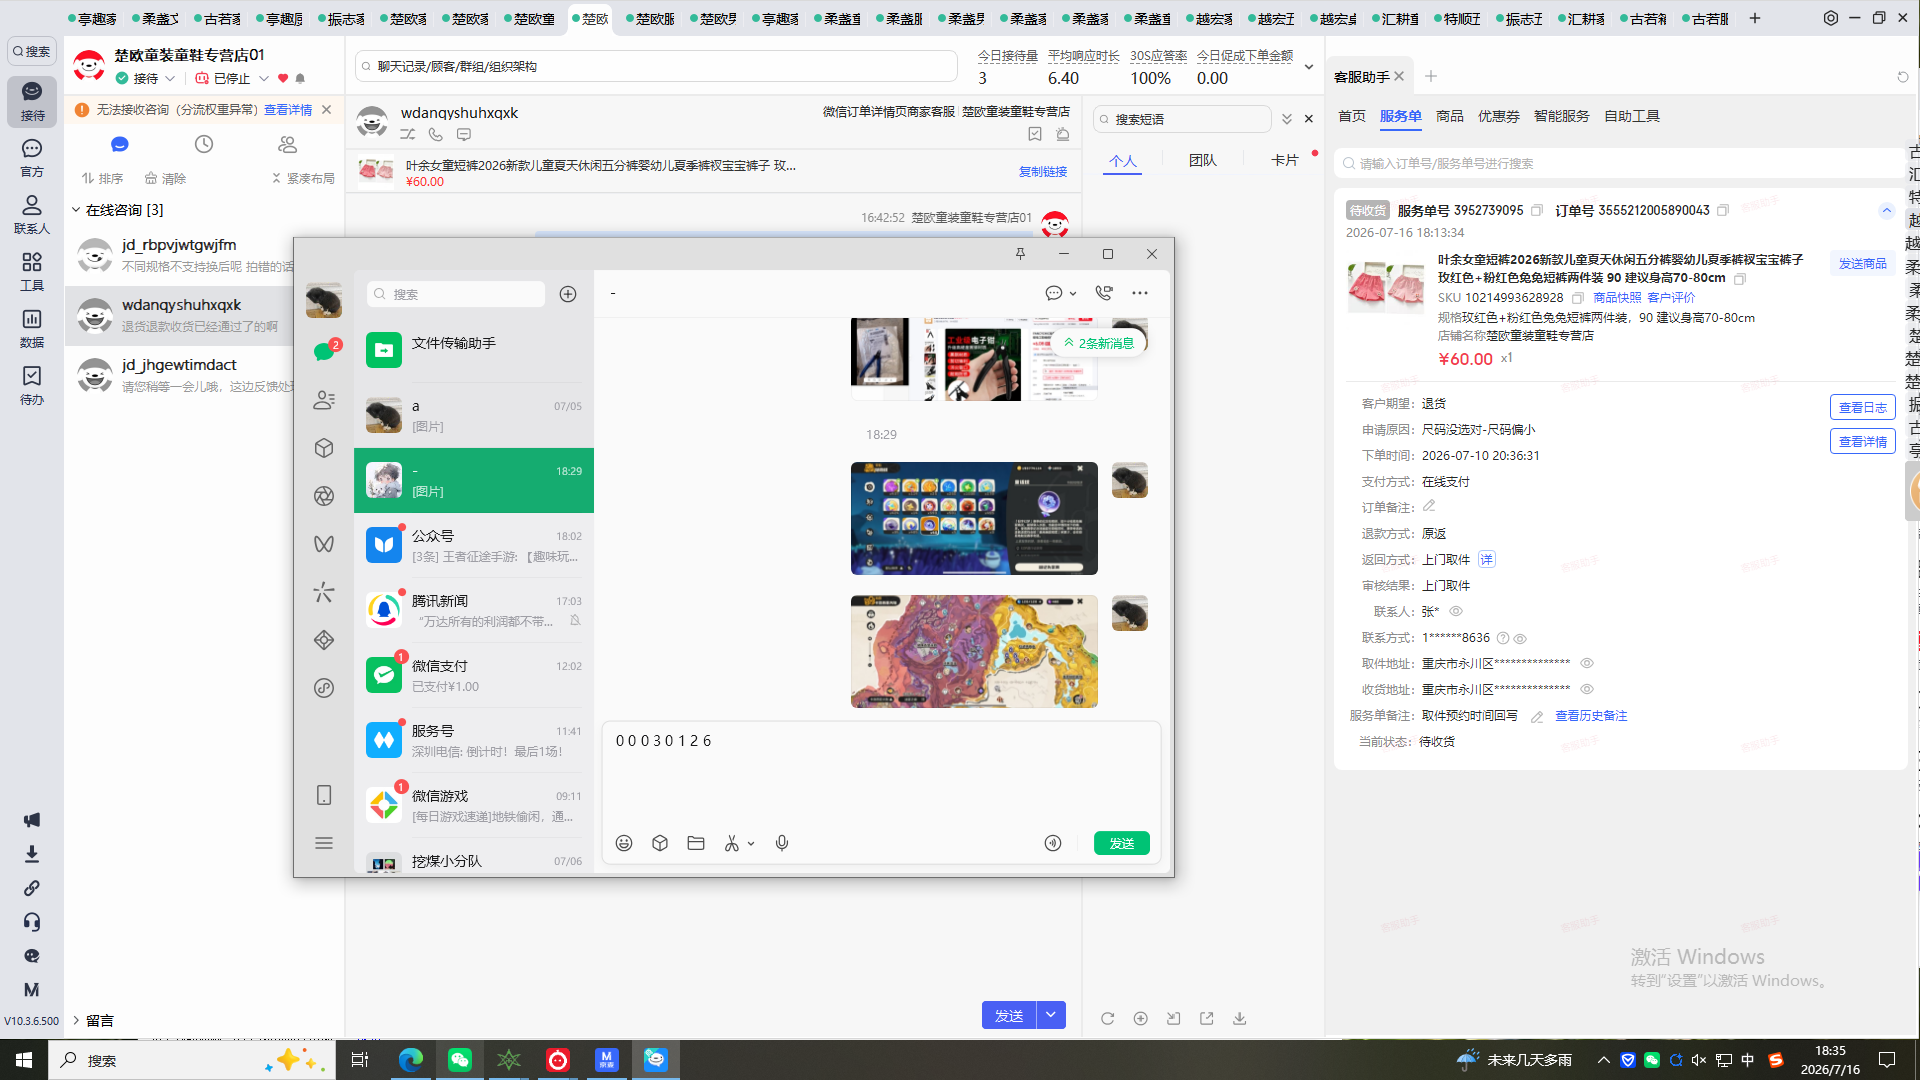Click the 查看详情 button in order panel
The height and width of the screenshot is (1080, 1920).
click(x=1863, y=441)
